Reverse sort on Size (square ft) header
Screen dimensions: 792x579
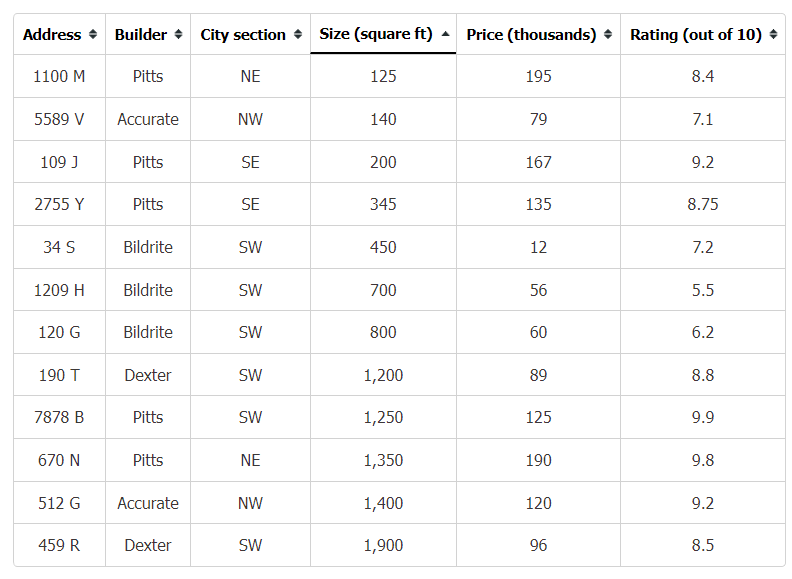click(x=383, y=34)
